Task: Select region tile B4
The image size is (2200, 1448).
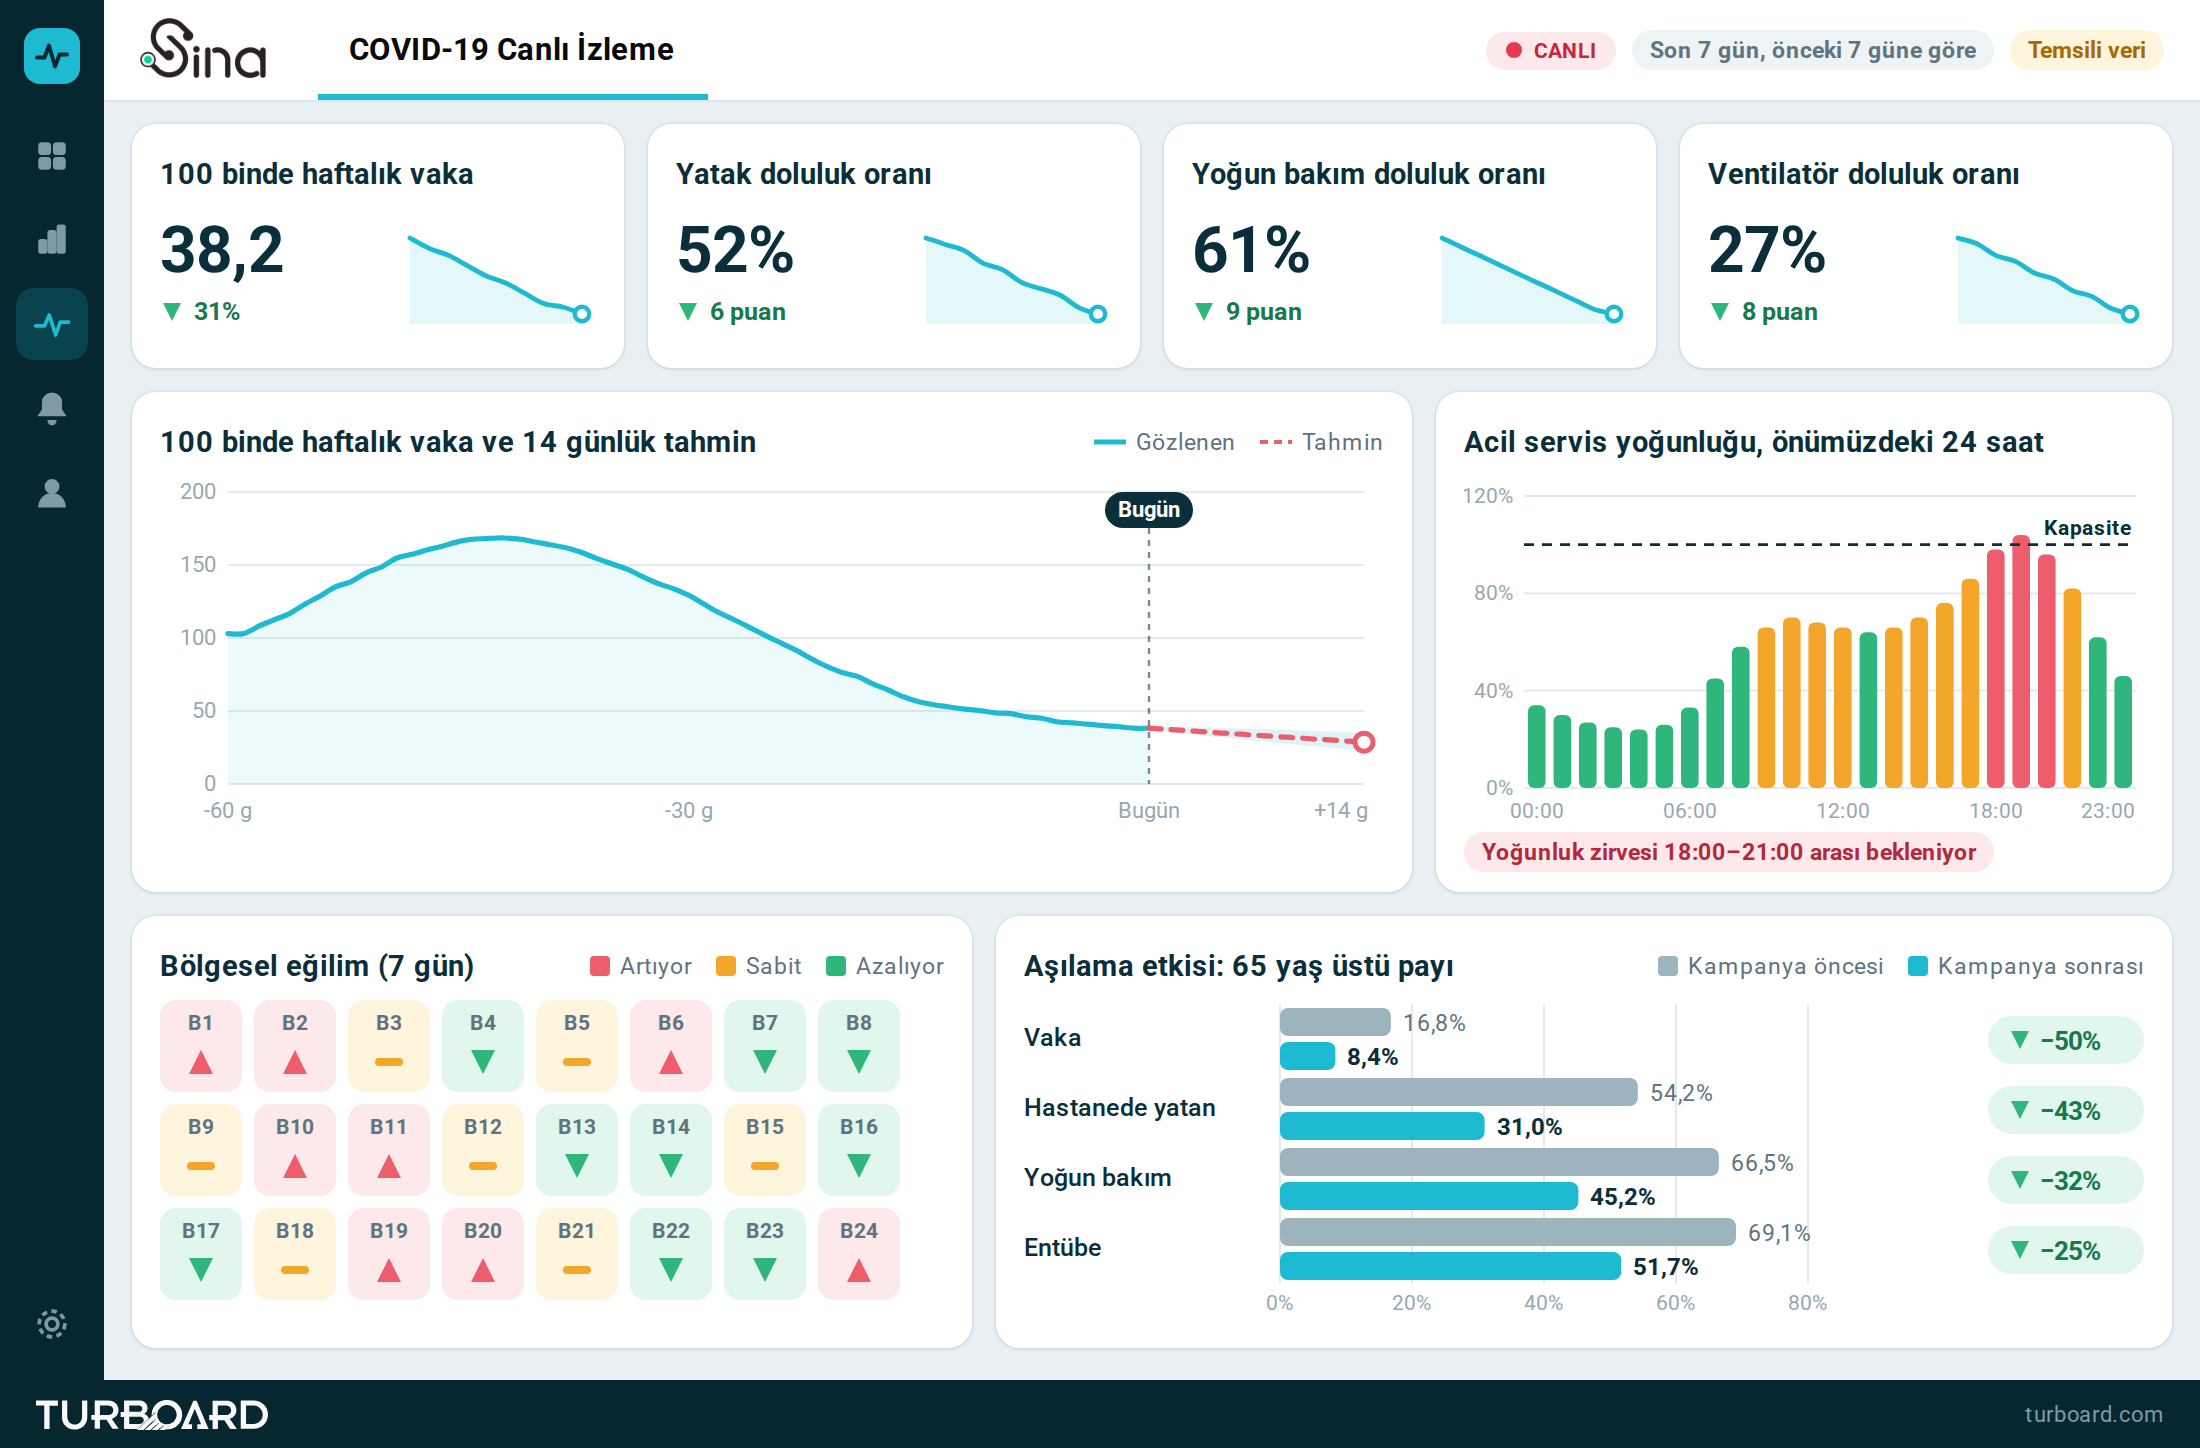Action: 483,1046
